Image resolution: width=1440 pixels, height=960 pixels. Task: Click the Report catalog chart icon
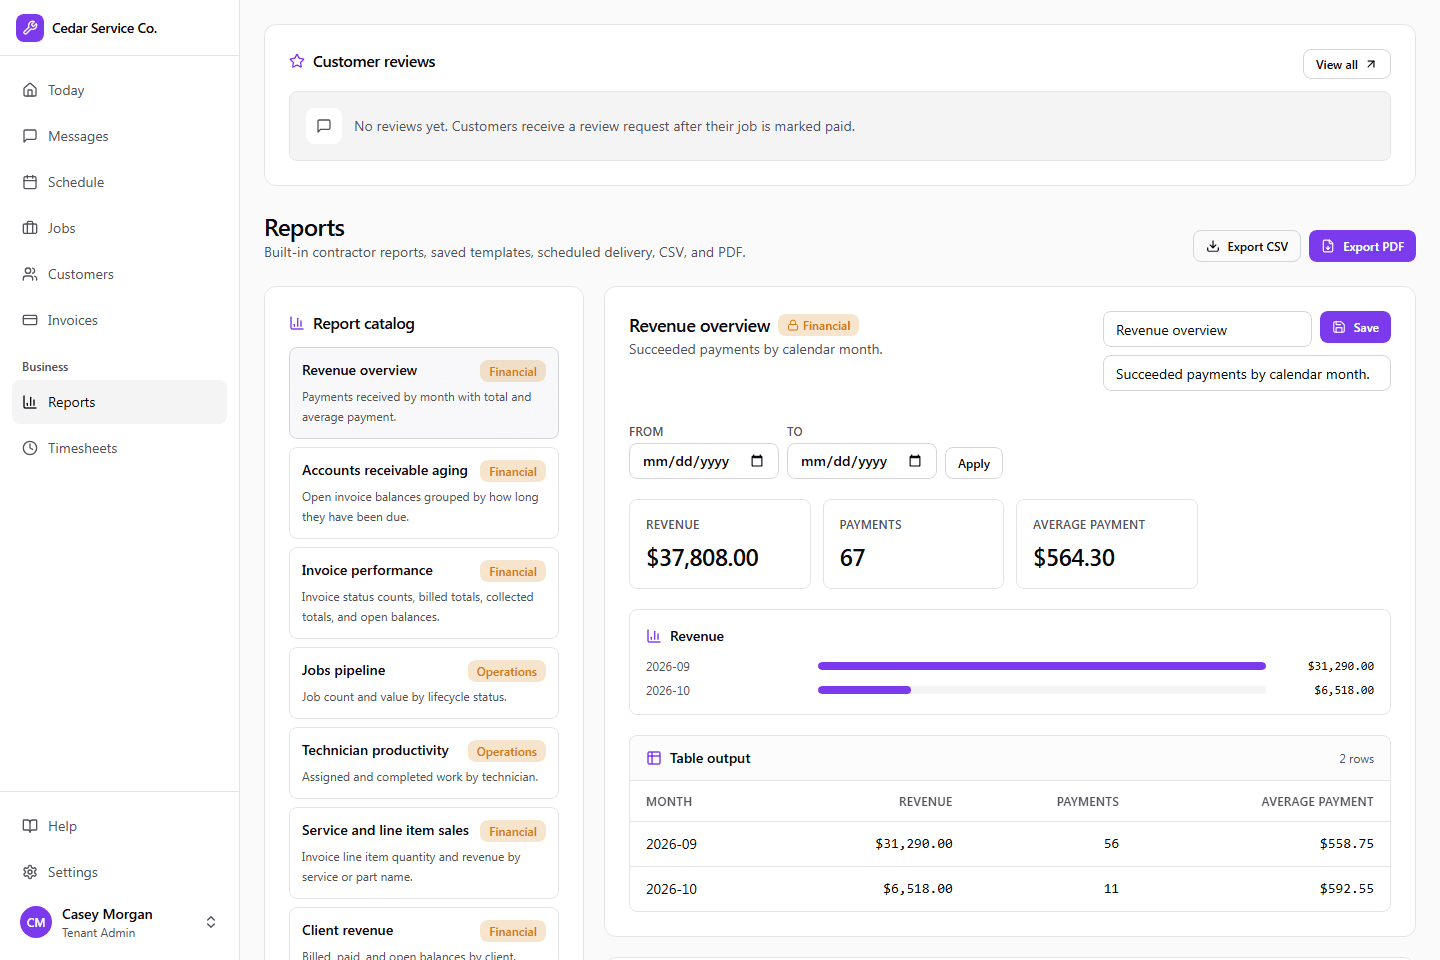[x=297, y=323]
